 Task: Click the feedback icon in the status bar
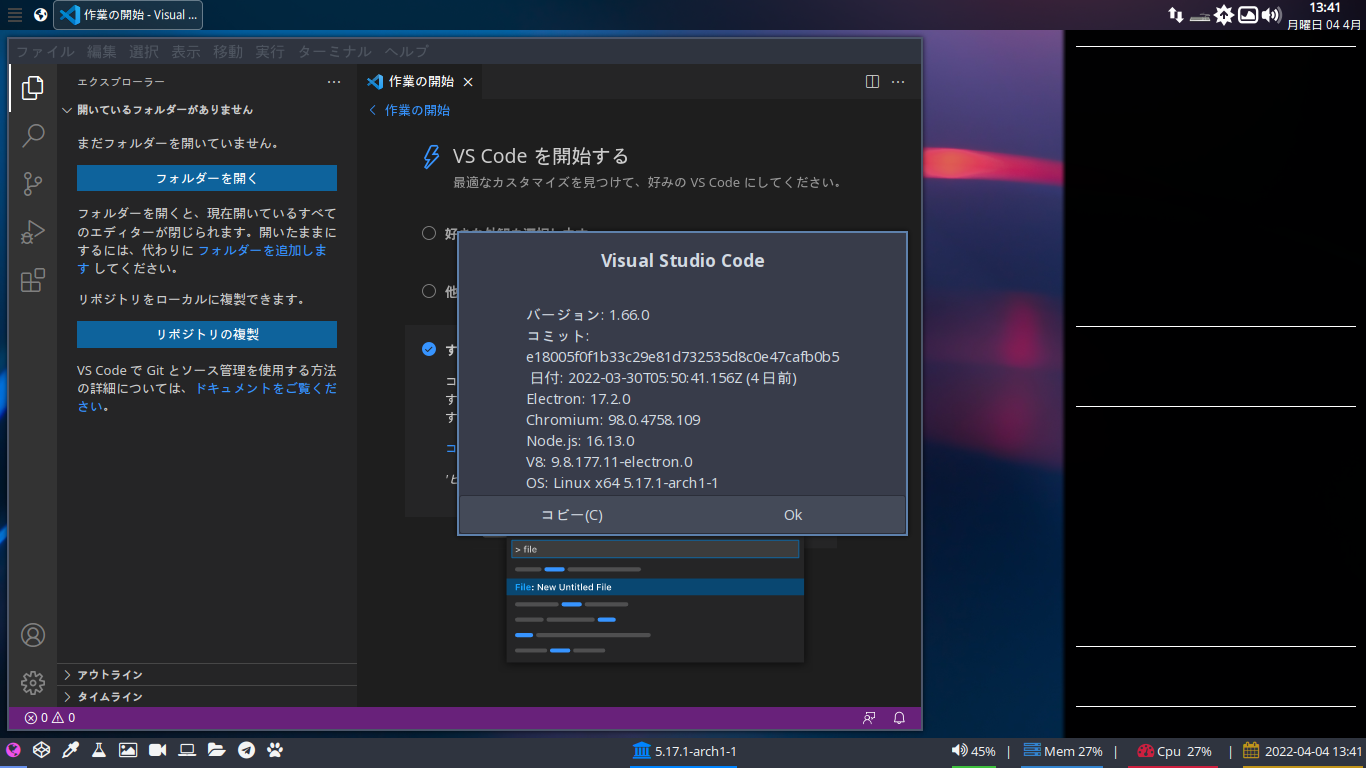tap(869, 718)
